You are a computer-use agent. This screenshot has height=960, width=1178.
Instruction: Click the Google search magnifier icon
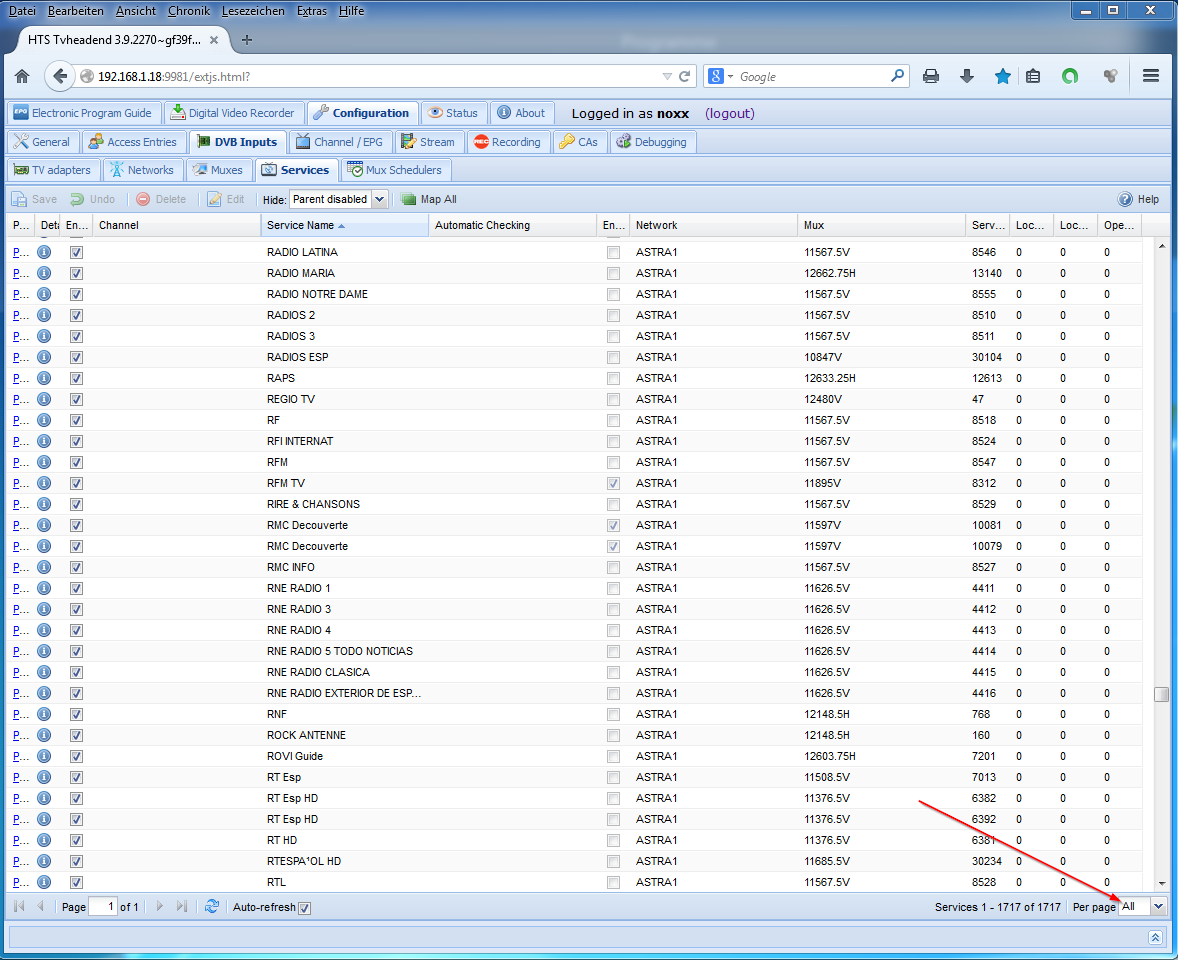897,76
